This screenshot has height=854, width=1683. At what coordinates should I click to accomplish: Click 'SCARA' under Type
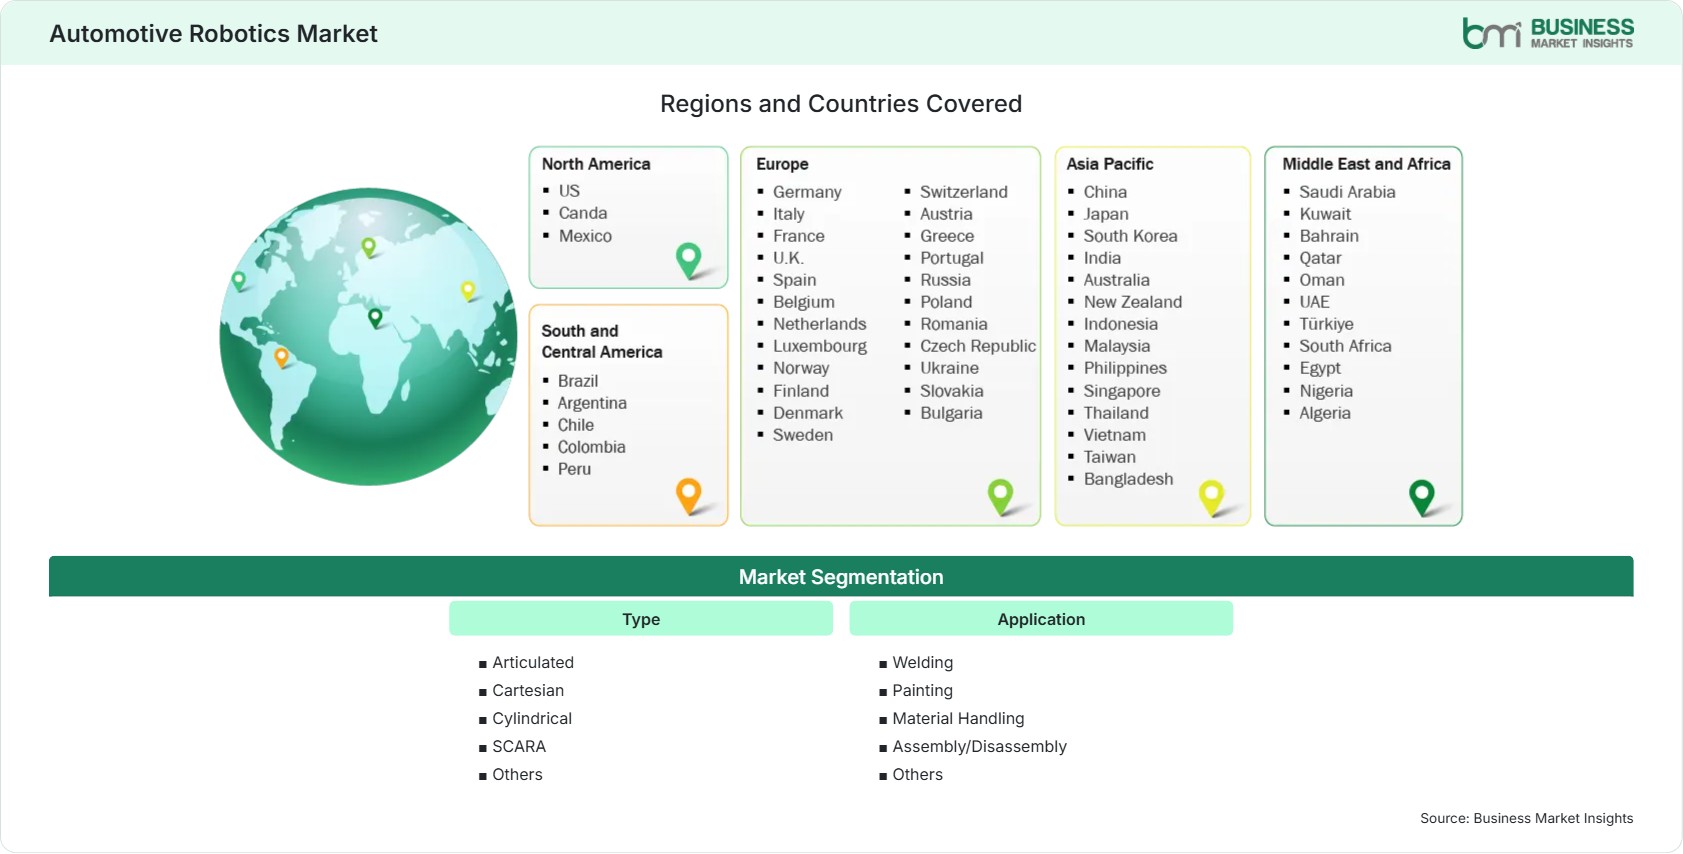coord(519,747)
